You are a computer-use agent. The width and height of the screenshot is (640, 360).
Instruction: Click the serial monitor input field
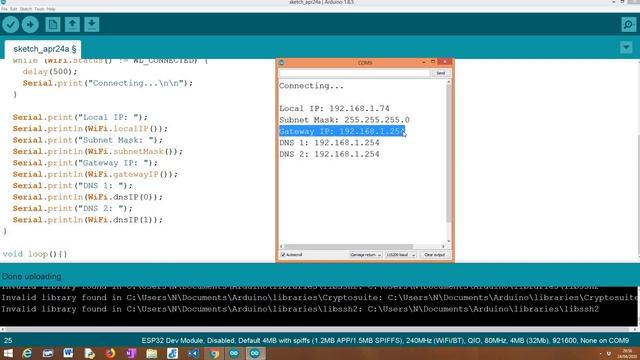(x=354, y=73)
